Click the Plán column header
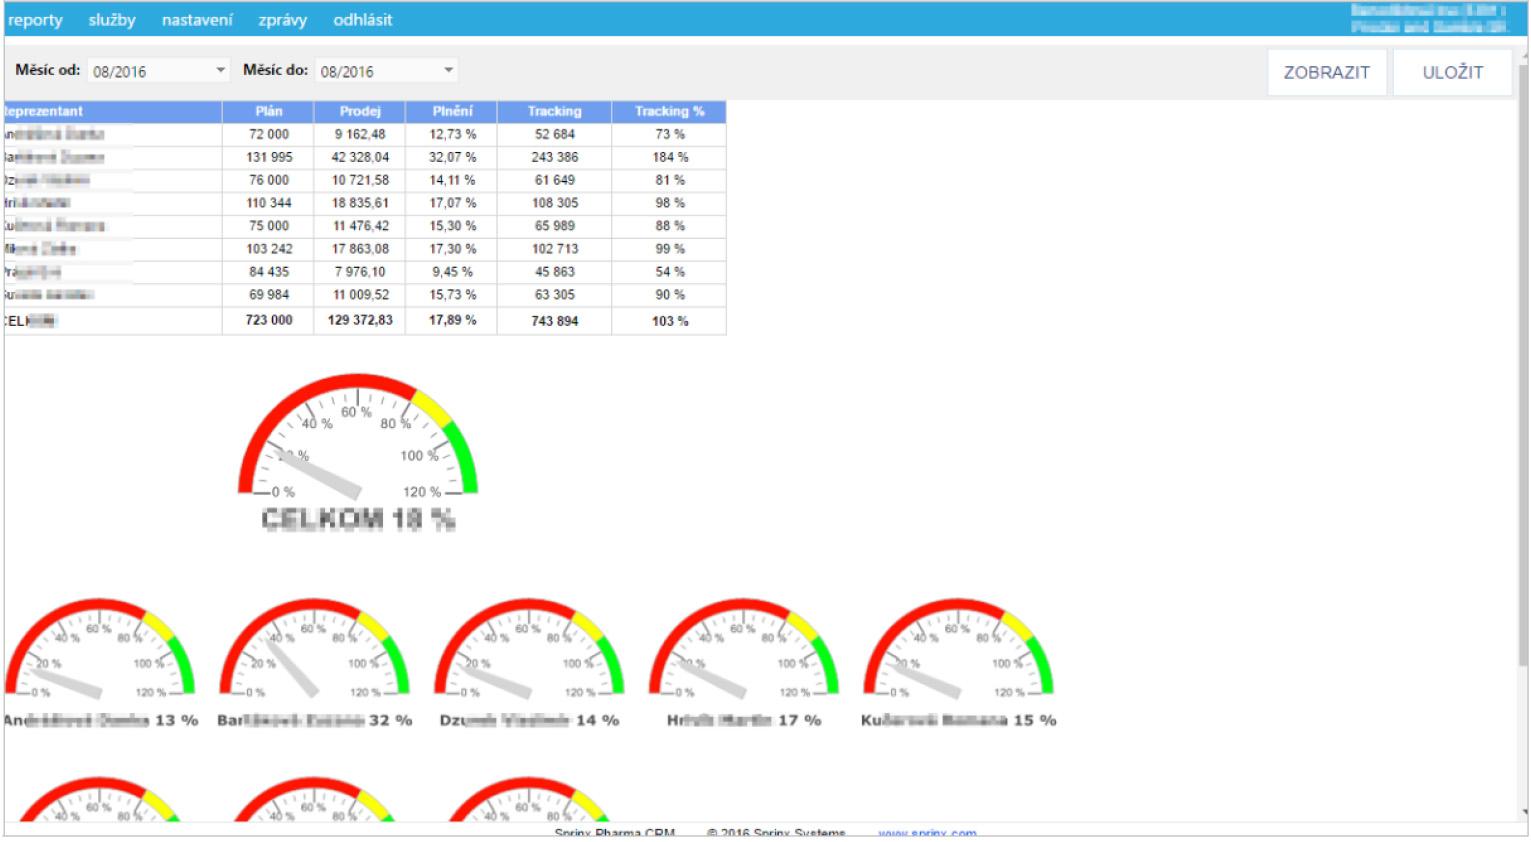The width and height of the screenshot is (1531, 842). point(268,111)
